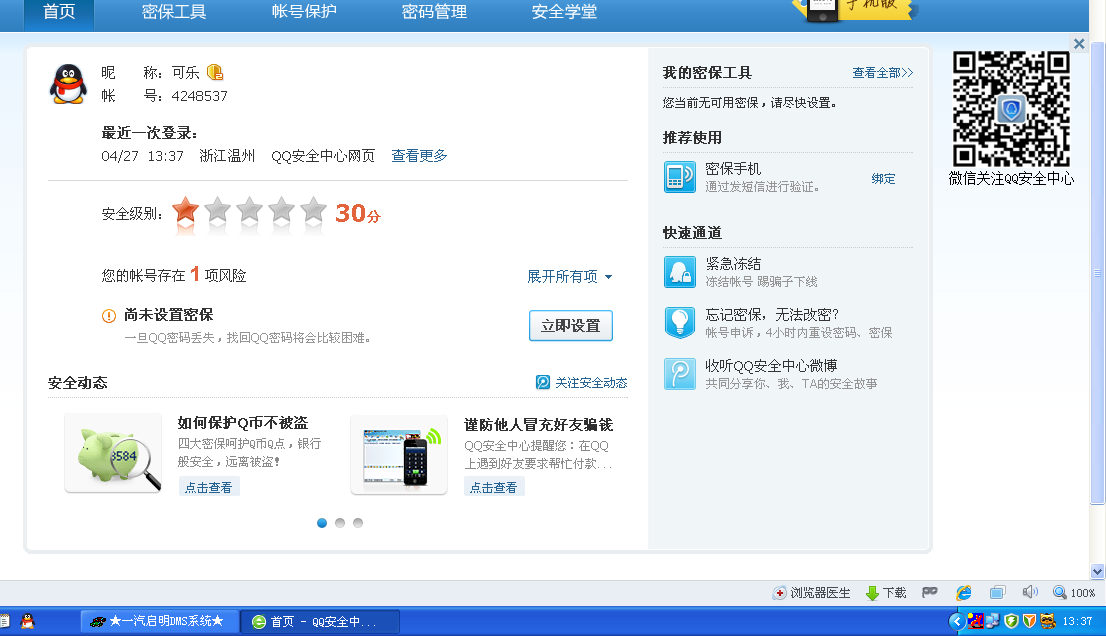Click the first orange security level star

186,211
